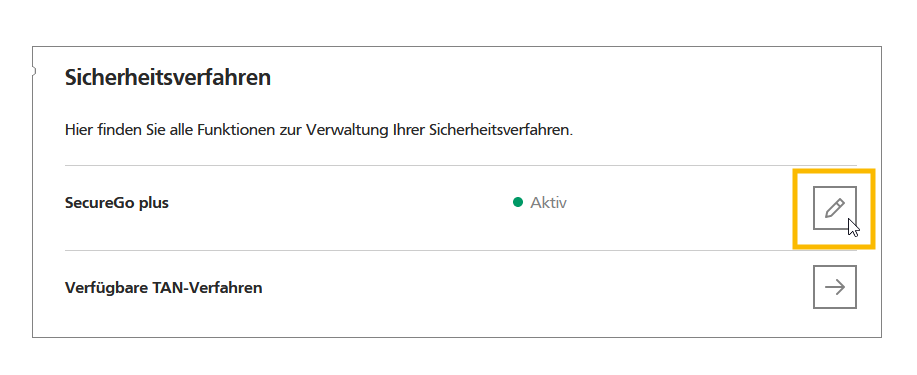917x375 pixels.
Task: Click the word plus in SecureGo plus
Action: coord(154,204)
